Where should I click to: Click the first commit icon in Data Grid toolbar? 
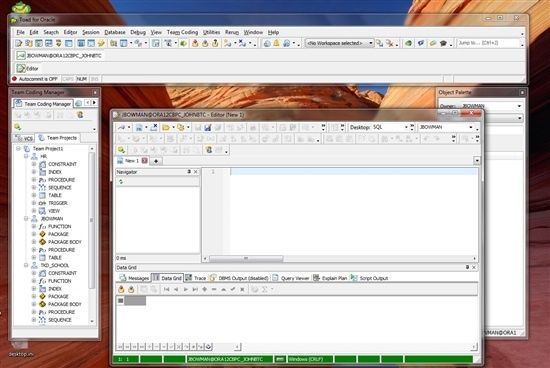(x=121, y=289)
